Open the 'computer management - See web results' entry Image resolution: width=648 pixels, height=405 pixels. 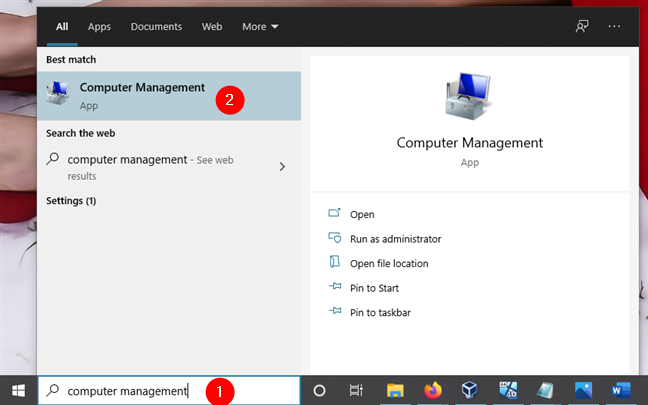coord(169,167)
